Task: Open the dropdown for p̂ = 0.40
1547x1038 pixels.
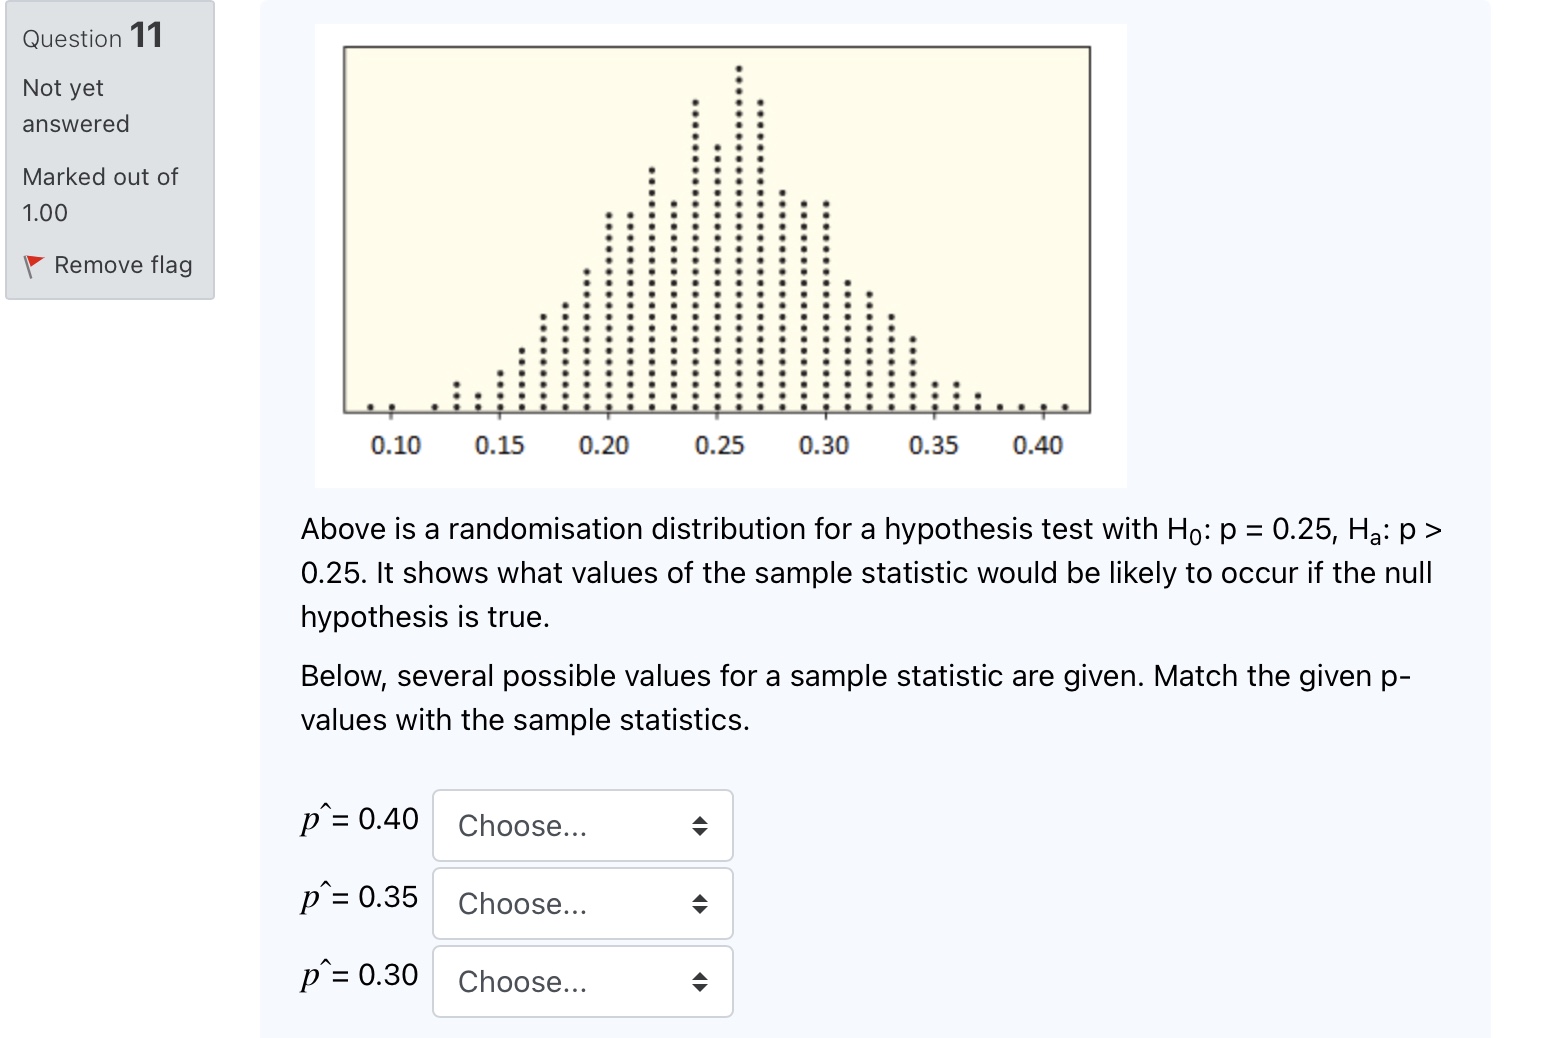Action: pyautogui.click(x=582, y=826)
